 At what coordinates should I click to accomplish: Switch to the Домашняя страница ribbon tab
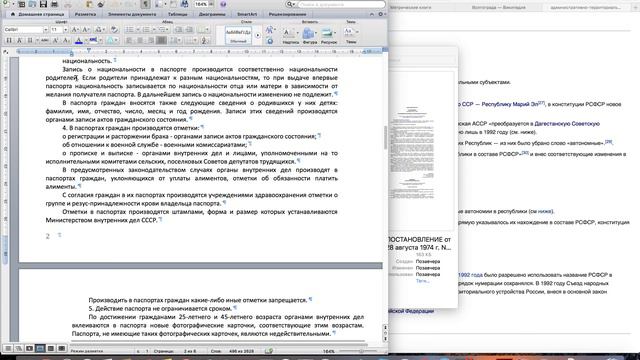pyautogui.click(x=38, y=14)
